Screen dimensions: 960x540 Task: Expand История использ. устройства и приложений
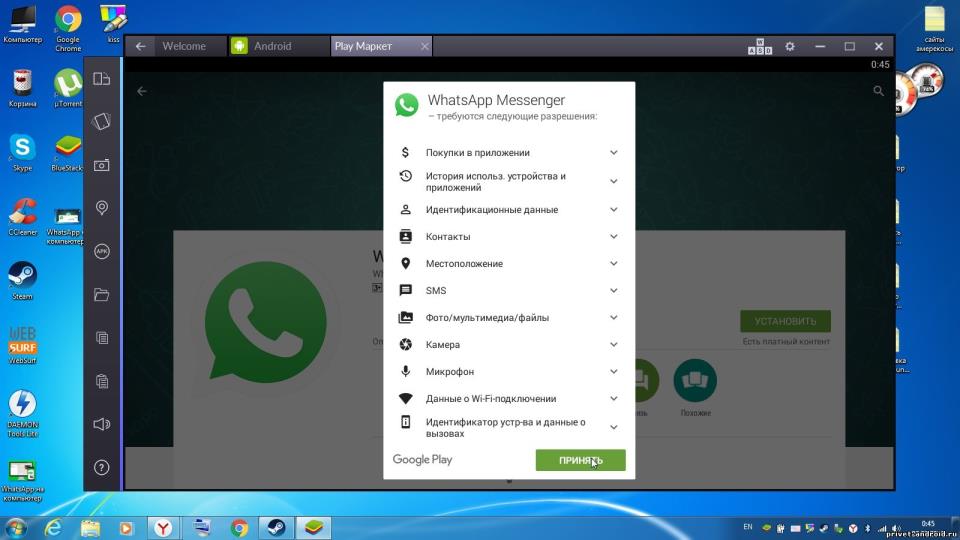[613, 181]
